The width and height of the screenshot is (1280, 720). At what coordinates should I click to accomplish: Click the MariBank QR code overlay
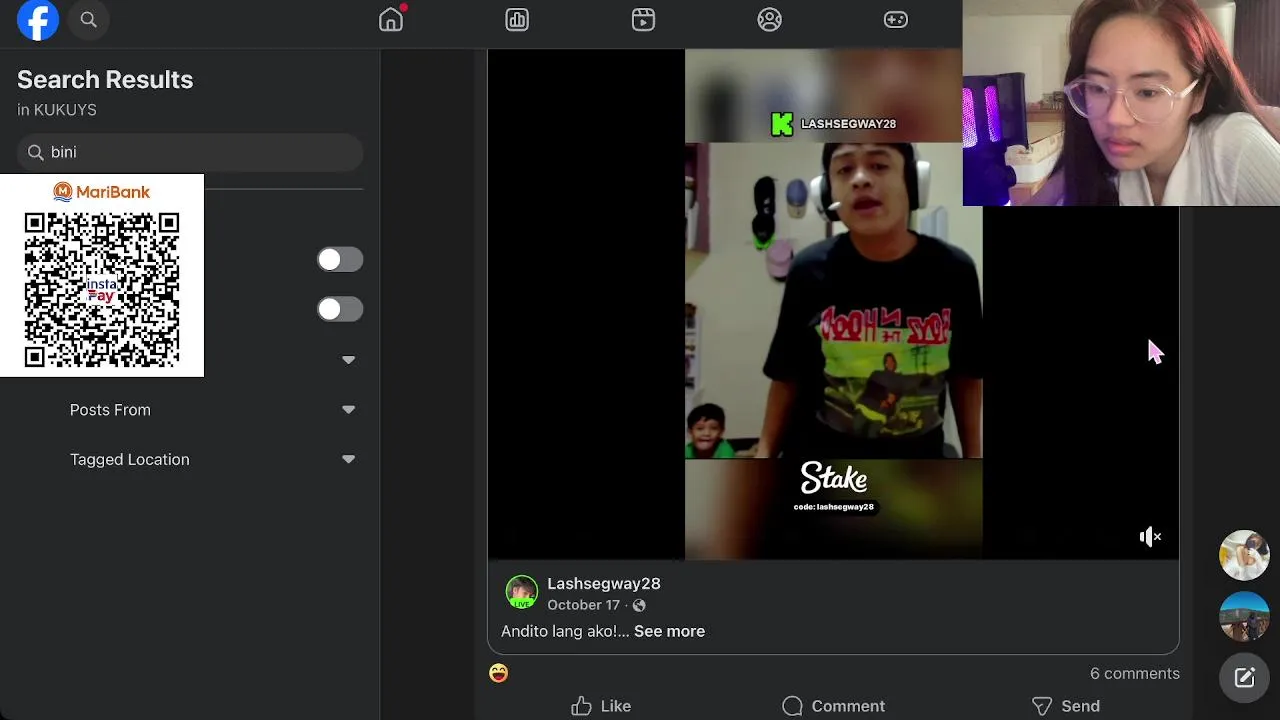click(x=102, y=276)
